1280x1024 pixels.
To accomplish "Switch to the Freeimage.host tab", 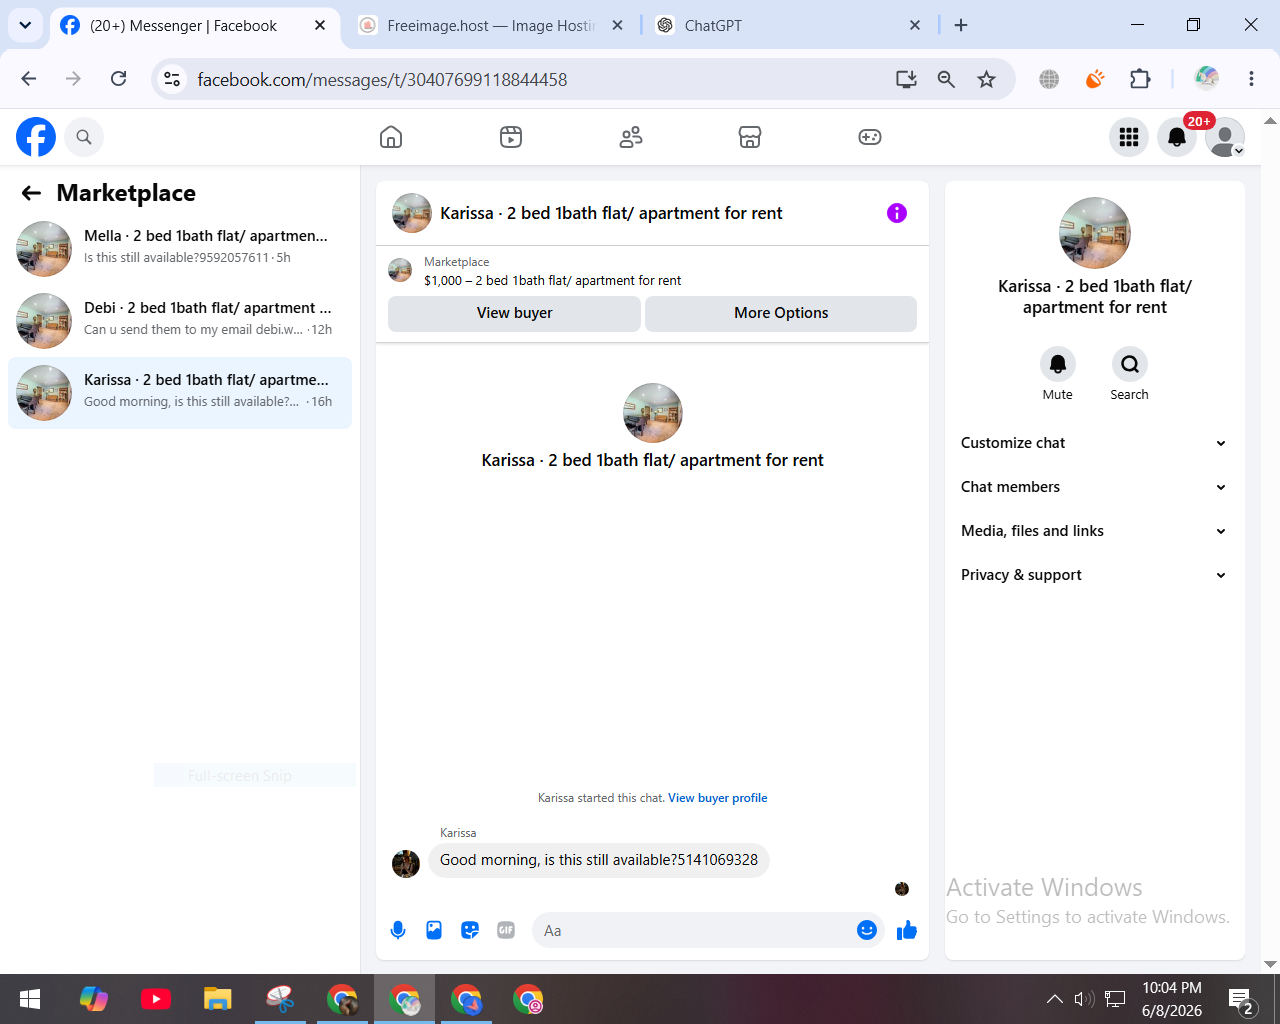I will pyautogui.click(x=490, y=26).
